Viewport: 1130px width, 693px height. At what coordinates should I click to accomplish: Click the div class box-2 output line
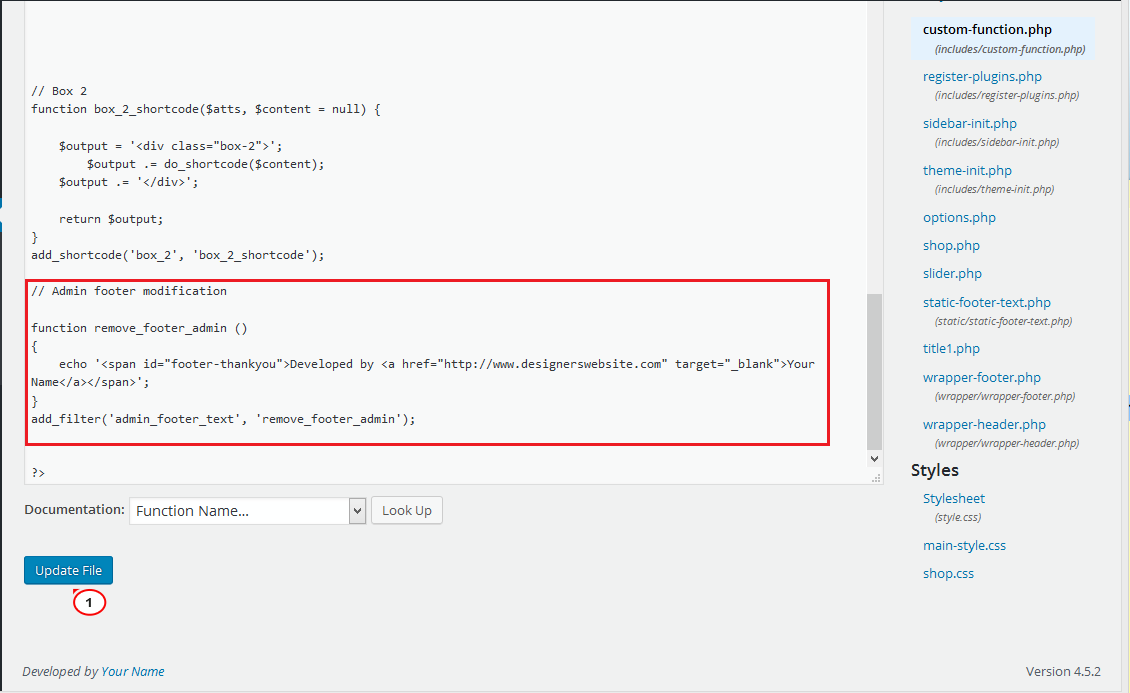pyautogui.click(x=171, y=146)
